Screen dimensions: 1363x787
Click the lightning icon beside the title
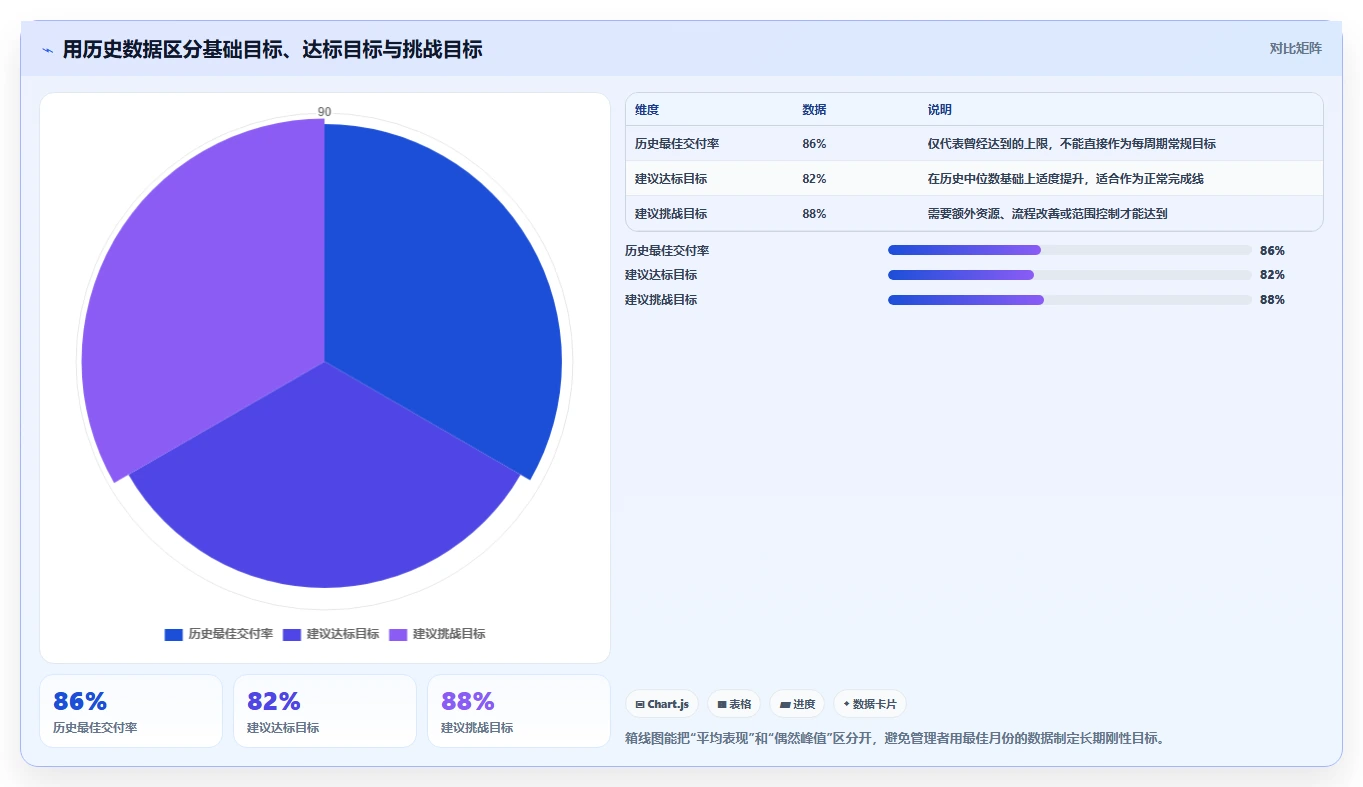click(47, 49)
